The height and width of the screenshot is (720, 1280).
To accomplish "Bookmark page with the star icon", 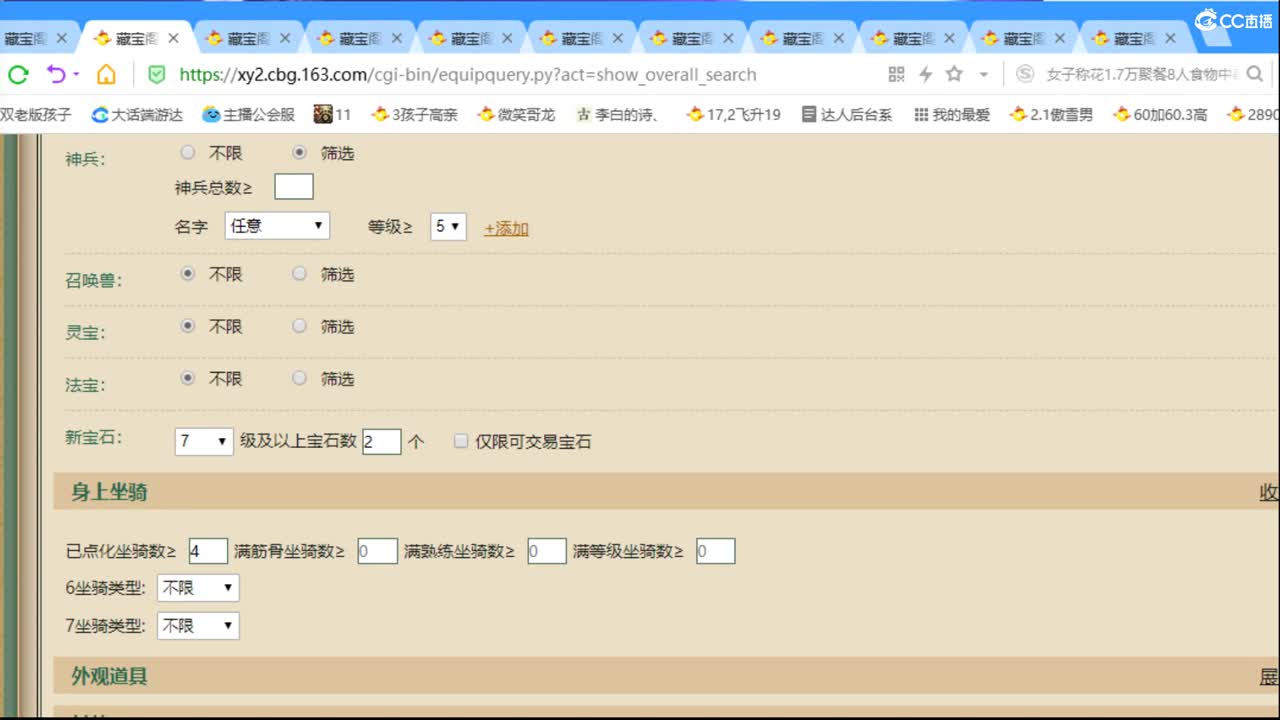I will (954, 74).
